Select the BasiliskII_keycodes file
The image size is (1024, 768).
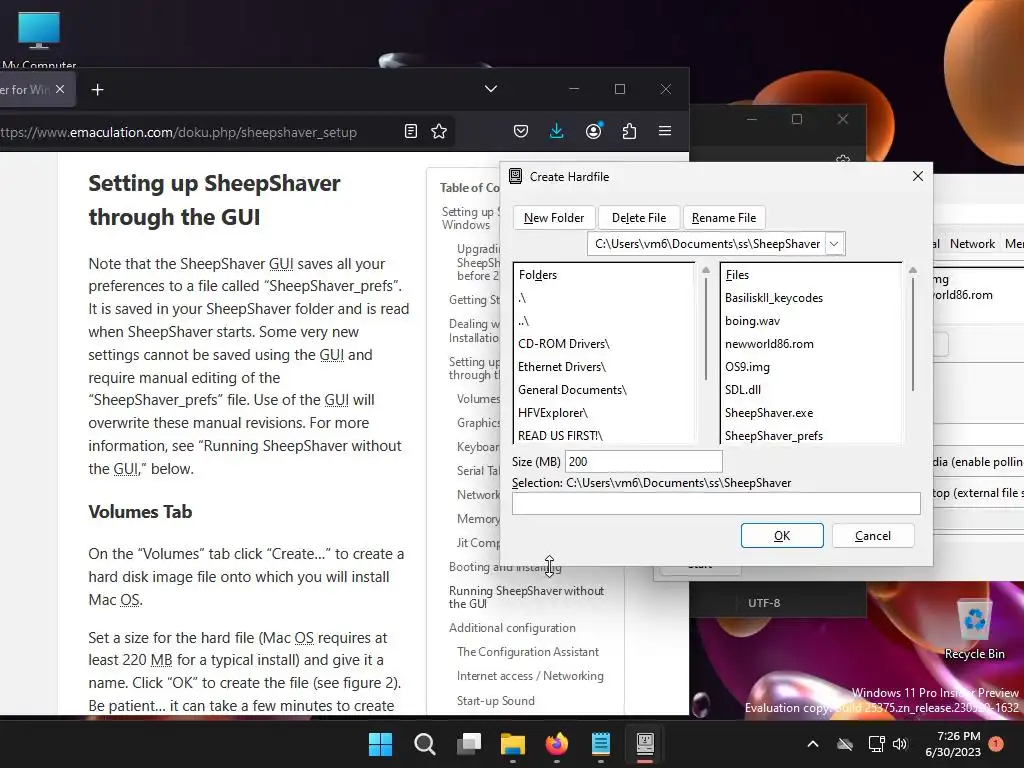(x=774, y=298)
